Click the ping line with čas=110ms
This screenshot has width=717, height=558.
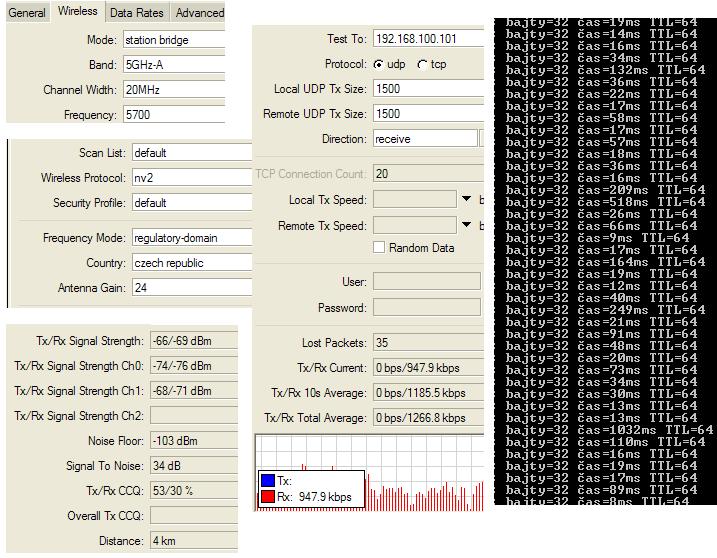pyautogui.click(x=605, y=442)
